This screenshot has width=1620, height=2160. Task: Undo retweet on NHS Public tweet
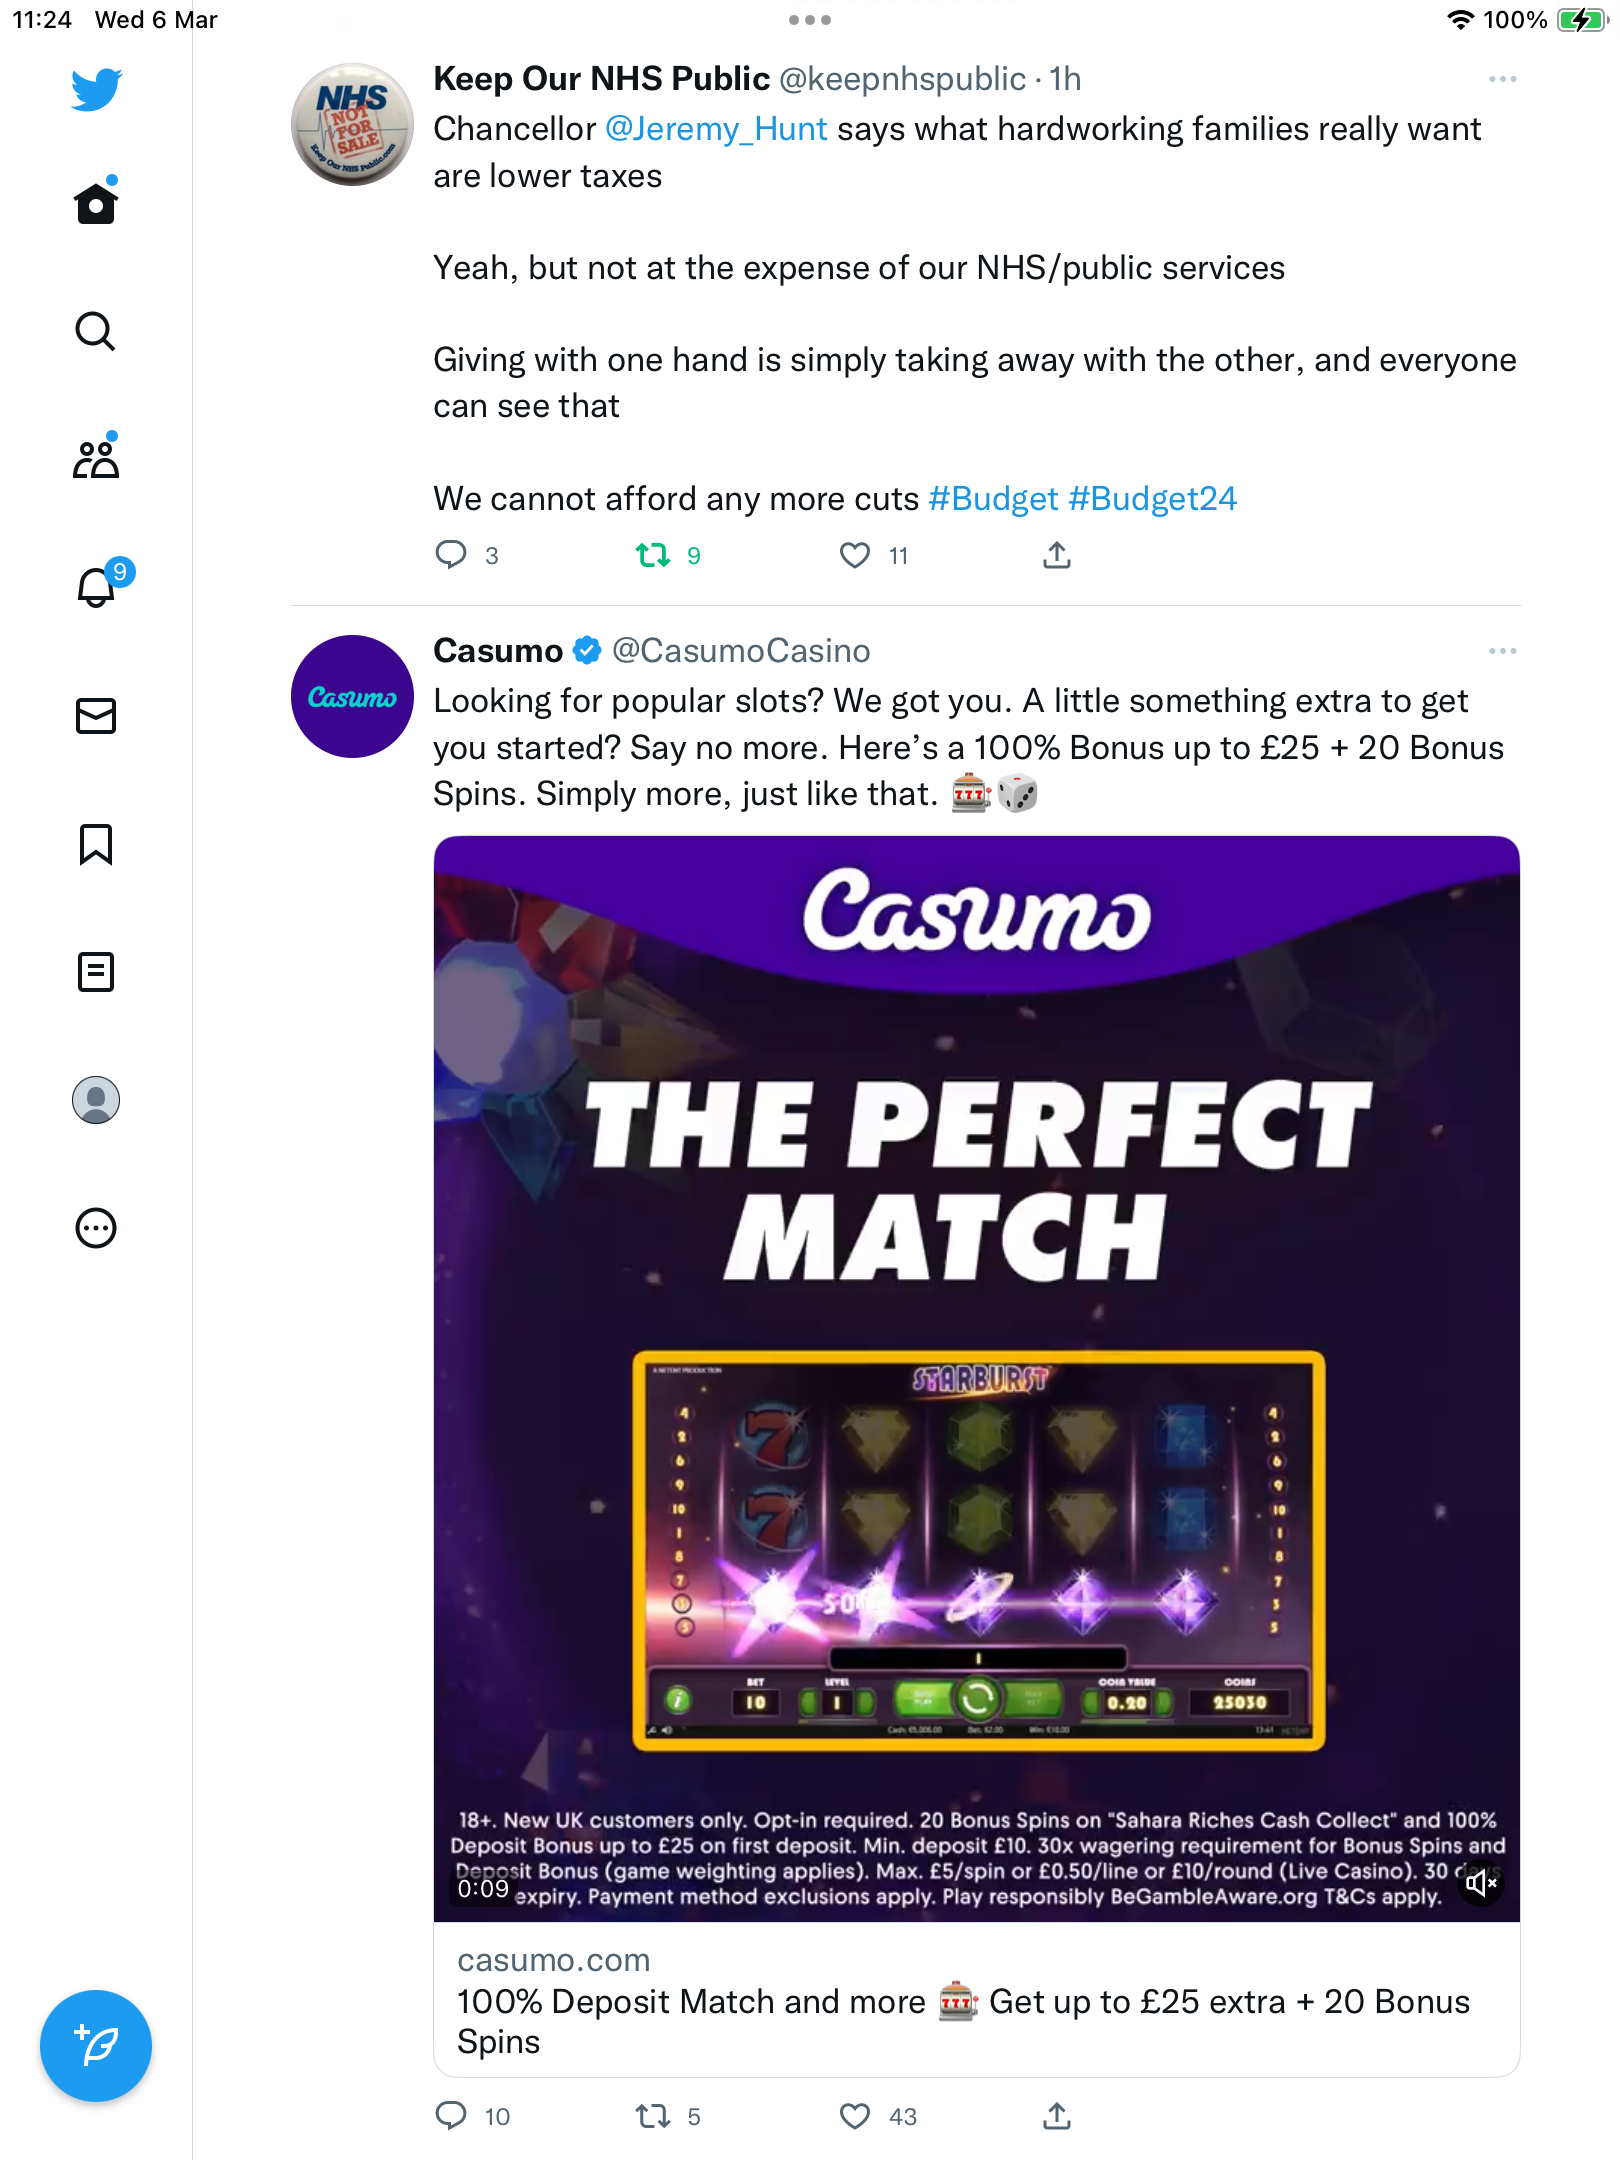(653, 555)
